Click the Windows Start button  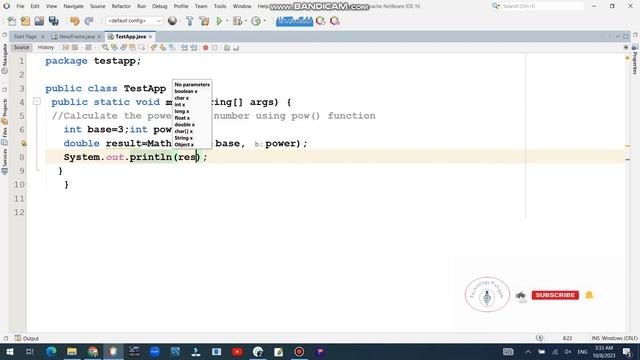[9, 351]
